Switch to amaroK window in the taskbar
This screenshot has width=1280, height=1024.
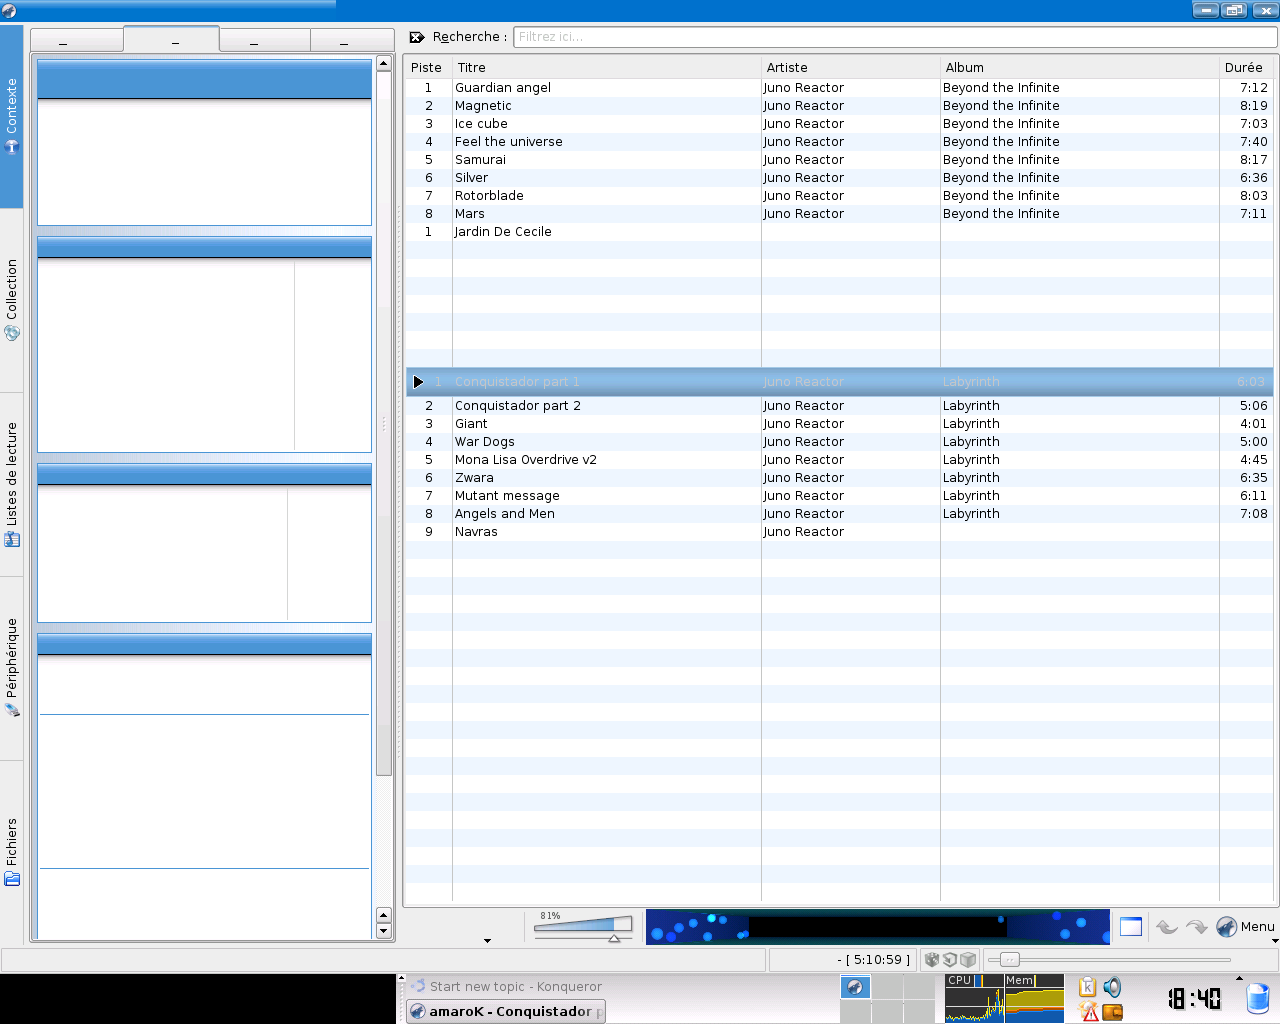[506, 1011]
